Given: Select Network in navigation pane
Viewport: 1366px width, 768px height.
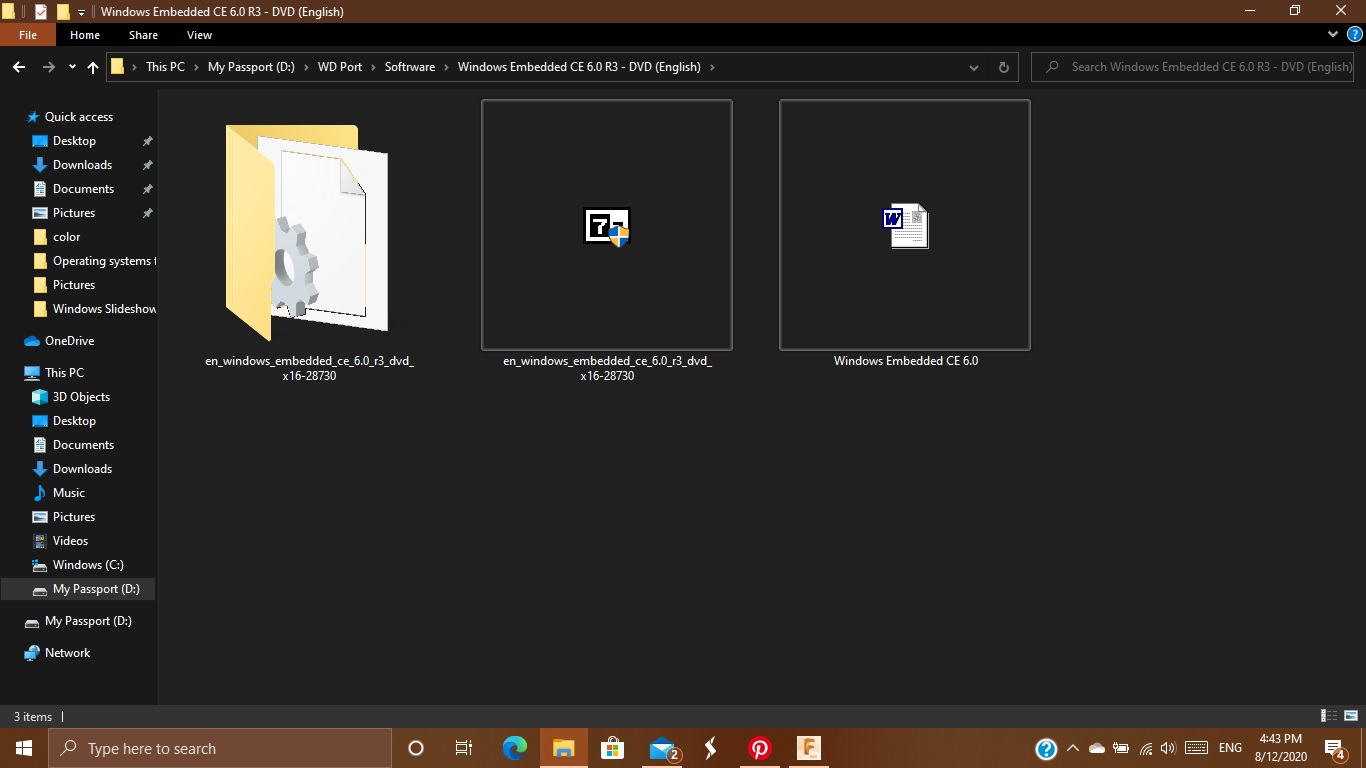Looking at the screenshot, I should click(67, 653).
